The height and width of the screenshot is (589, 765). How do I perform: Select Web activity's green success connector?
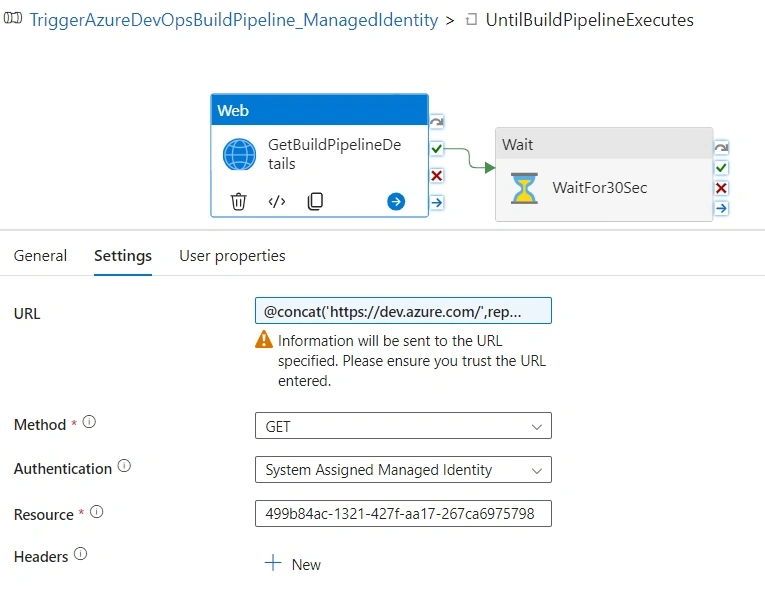pos(437,148)
